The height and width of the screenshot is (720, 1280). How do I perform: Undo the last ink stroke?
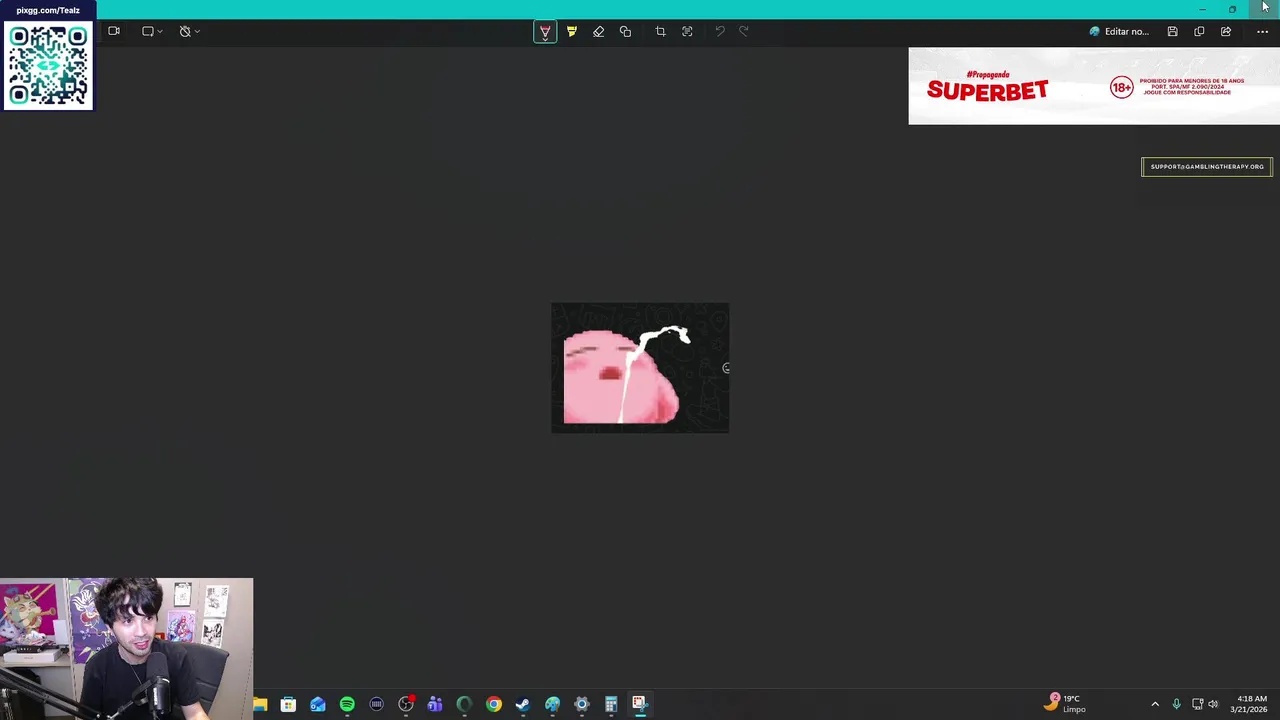tap(719, 32)
